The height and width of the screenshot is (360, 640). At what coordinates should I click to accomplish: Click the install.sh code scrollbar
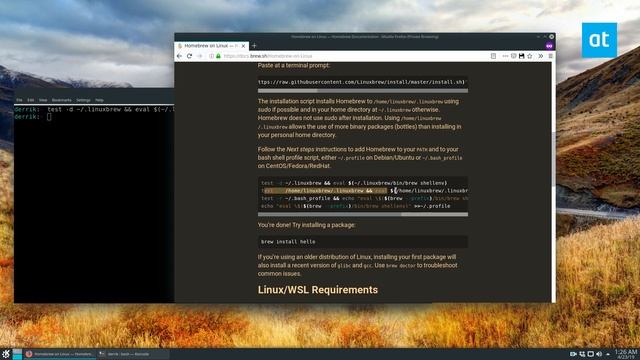(x=363, y=91)
